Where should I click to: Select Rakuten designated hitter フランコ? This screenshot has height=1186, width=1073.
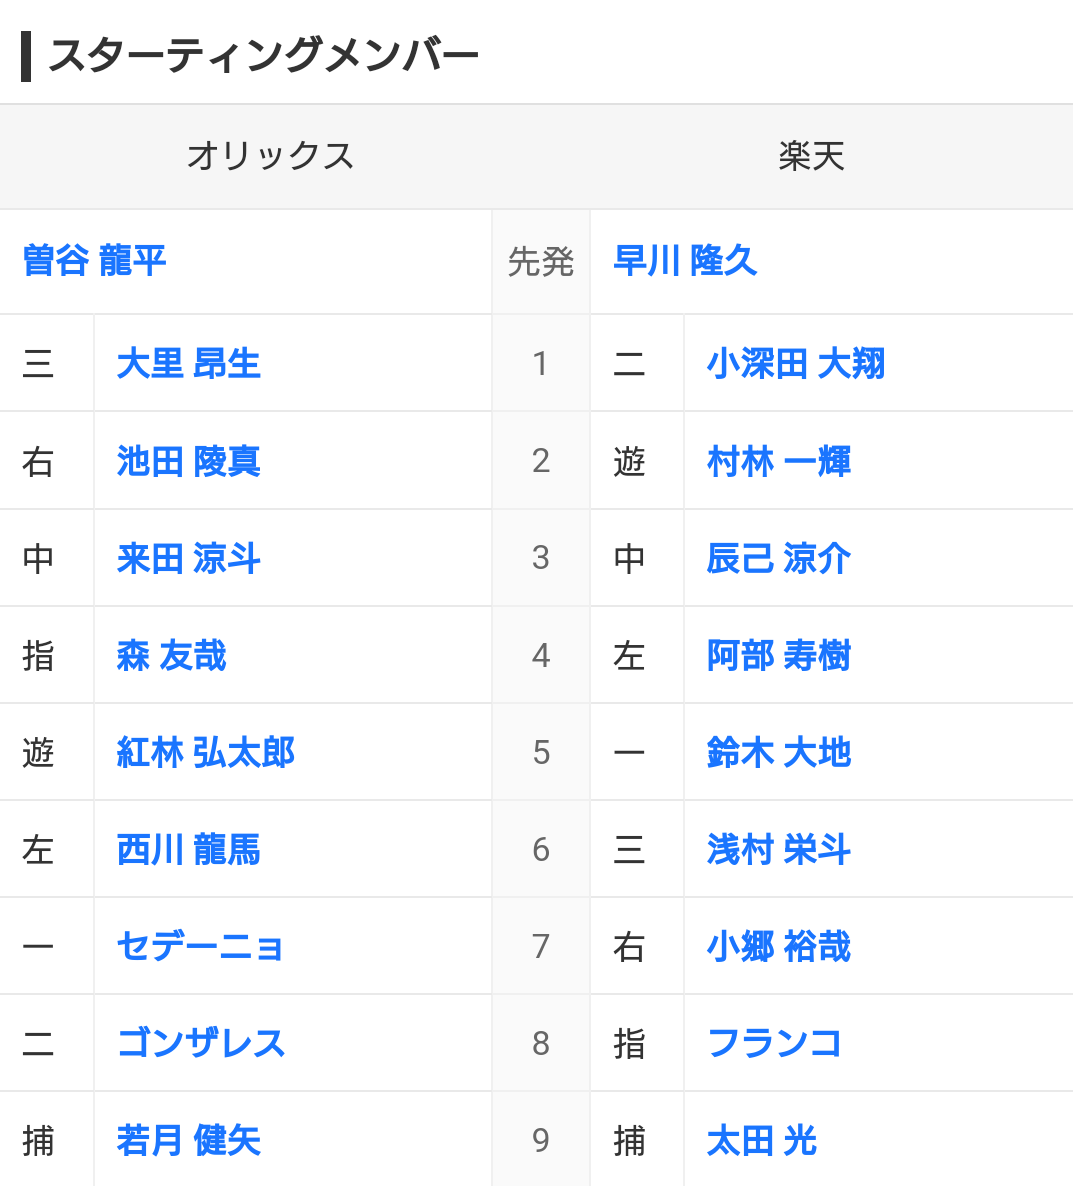(x=774, y=1043)
